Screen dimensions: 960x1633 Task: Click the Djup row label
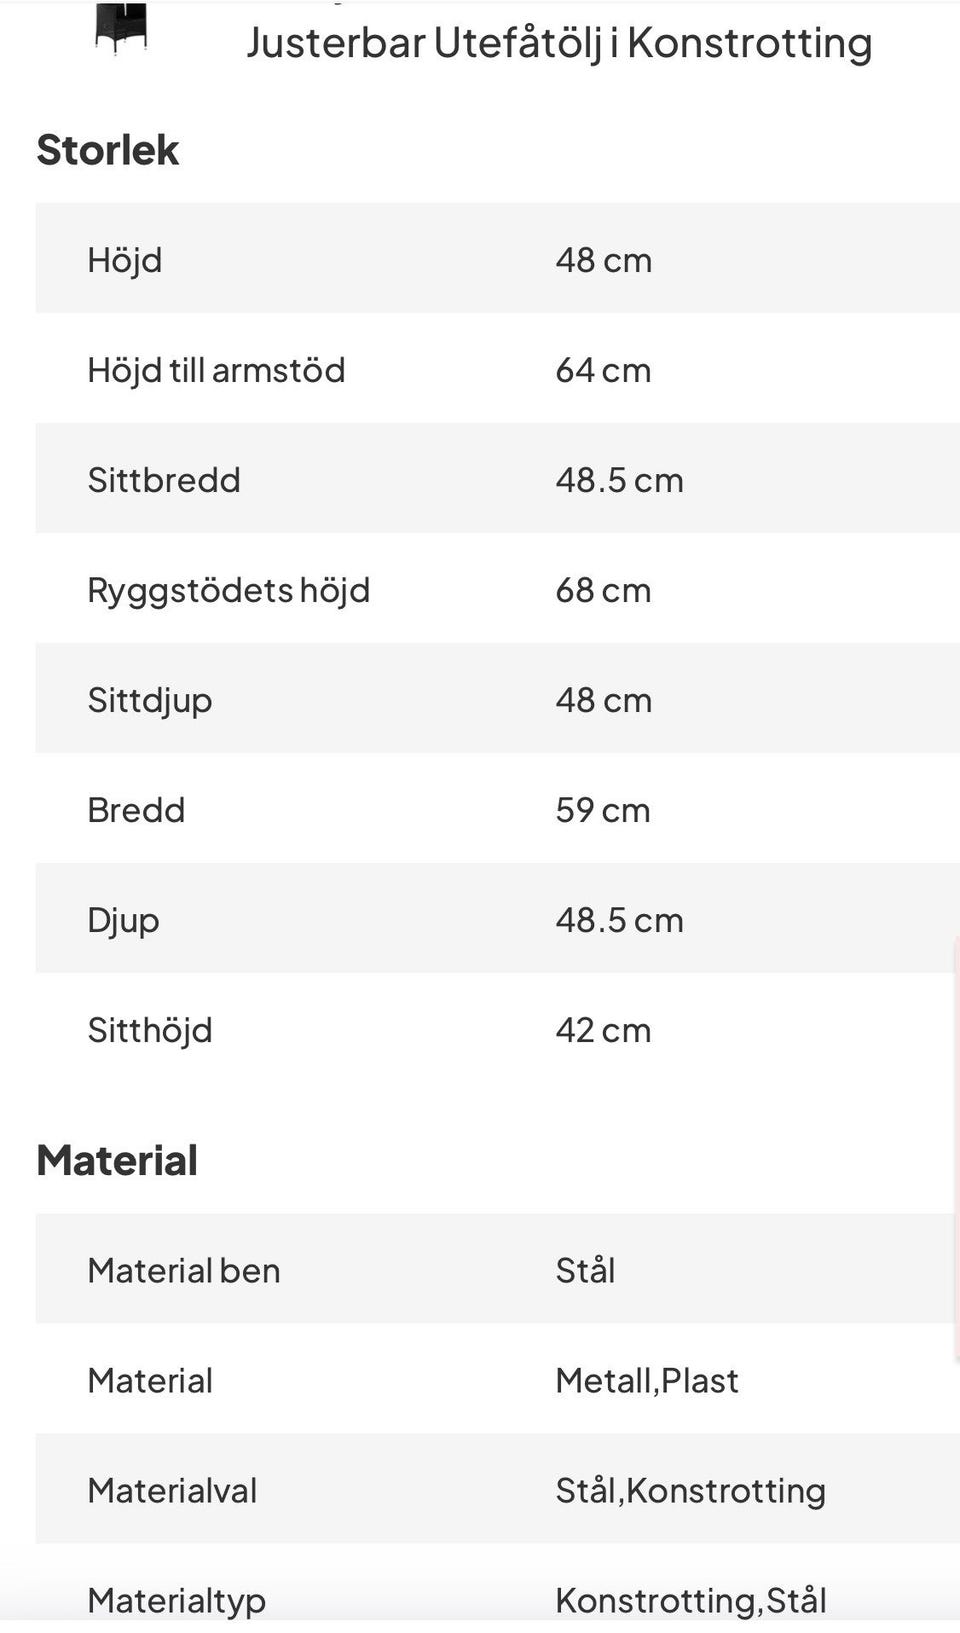123,920
